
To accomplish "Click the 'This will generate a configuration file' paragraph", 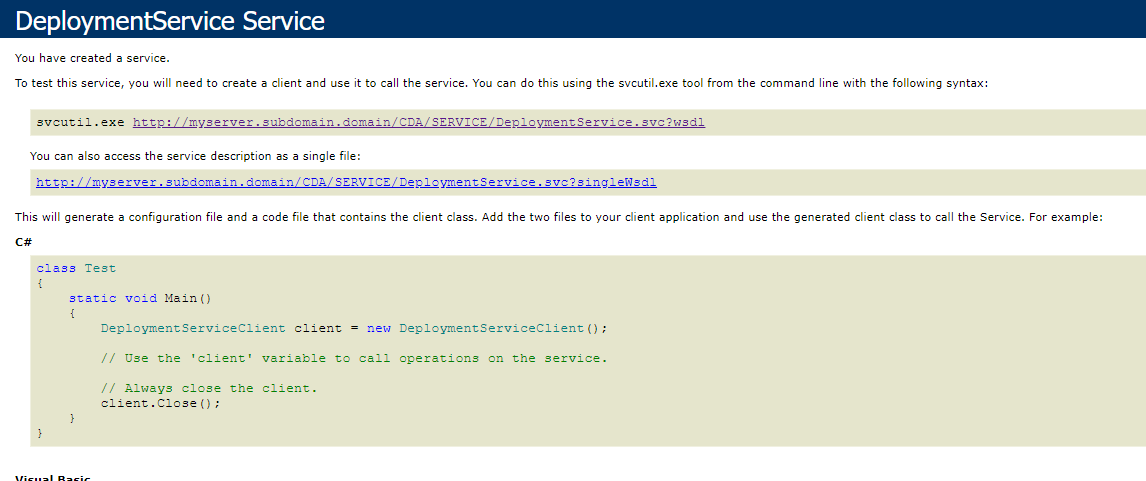I will 558,217.
